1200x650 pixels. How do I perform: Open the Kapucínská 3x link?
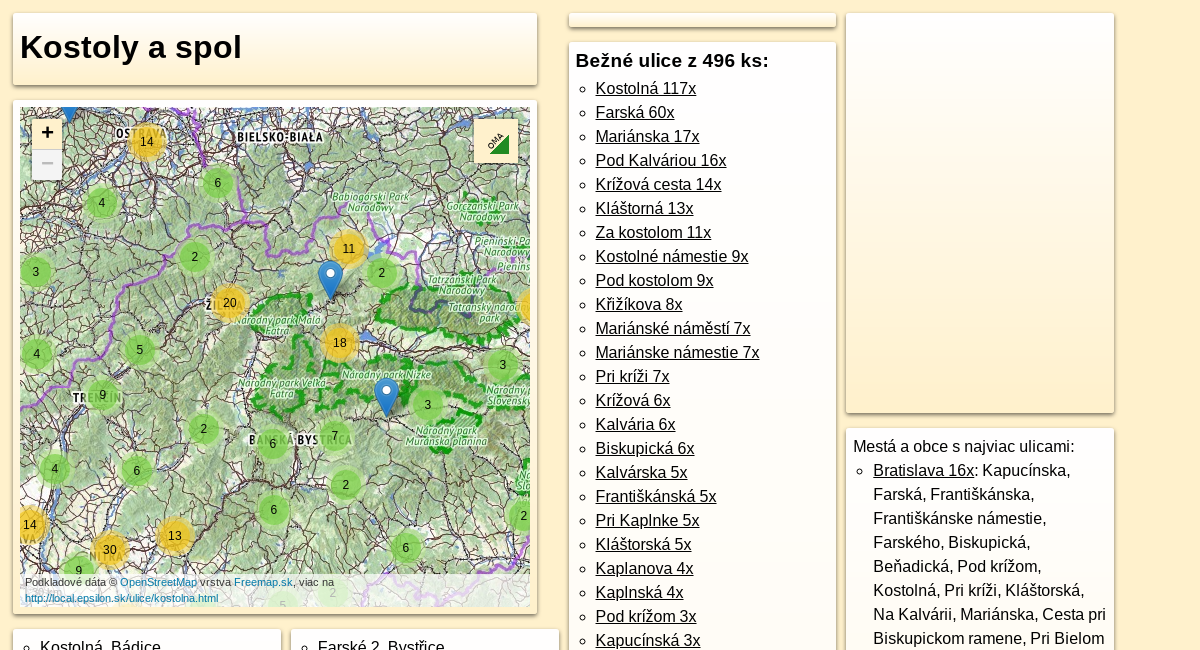point(648,640)
